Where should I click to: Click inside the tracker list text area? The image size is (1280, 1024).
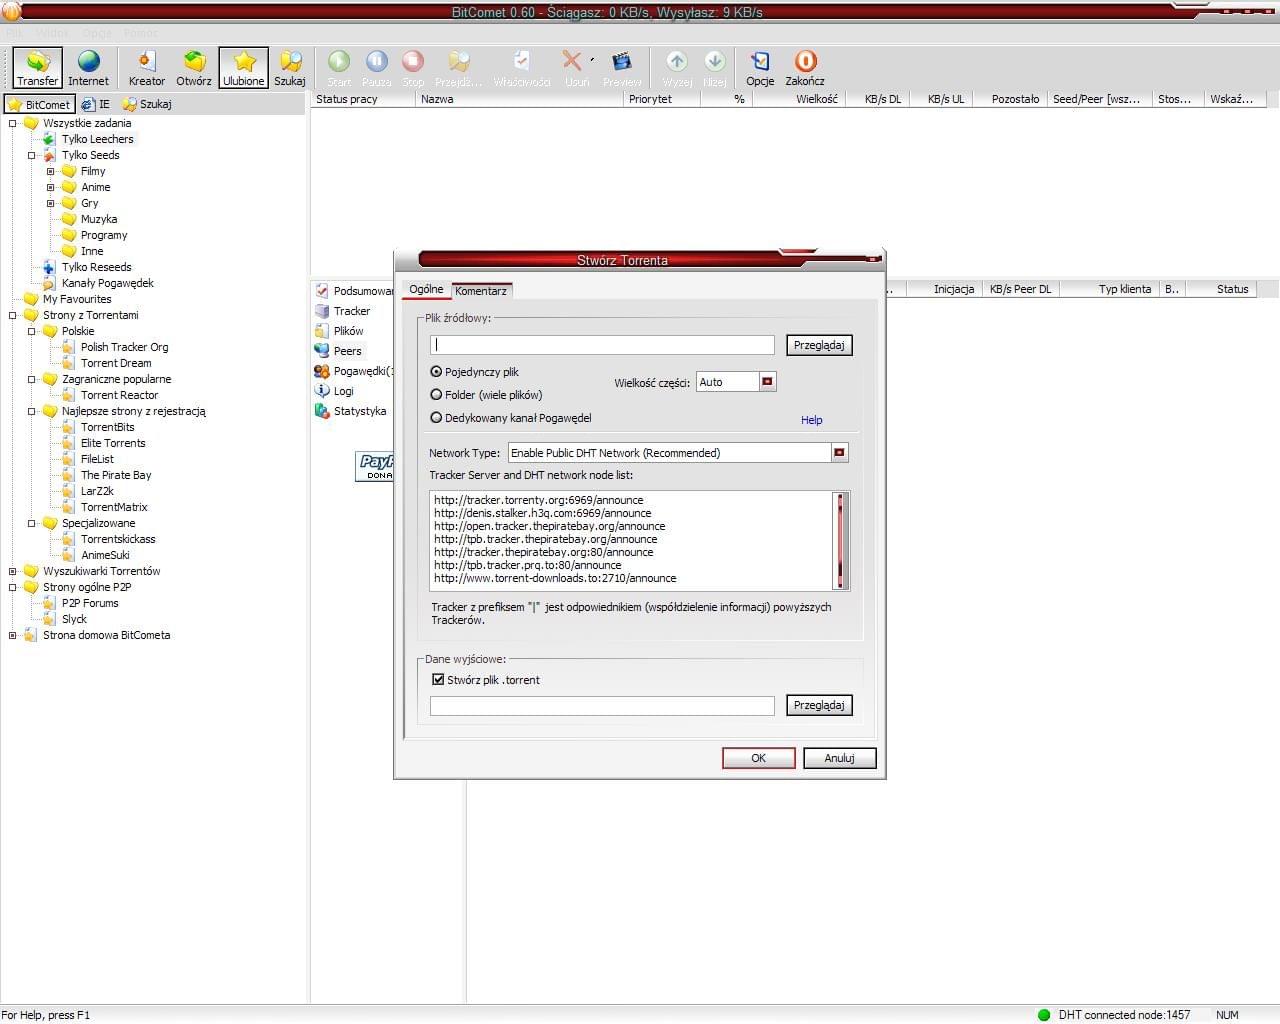[631, 540]
